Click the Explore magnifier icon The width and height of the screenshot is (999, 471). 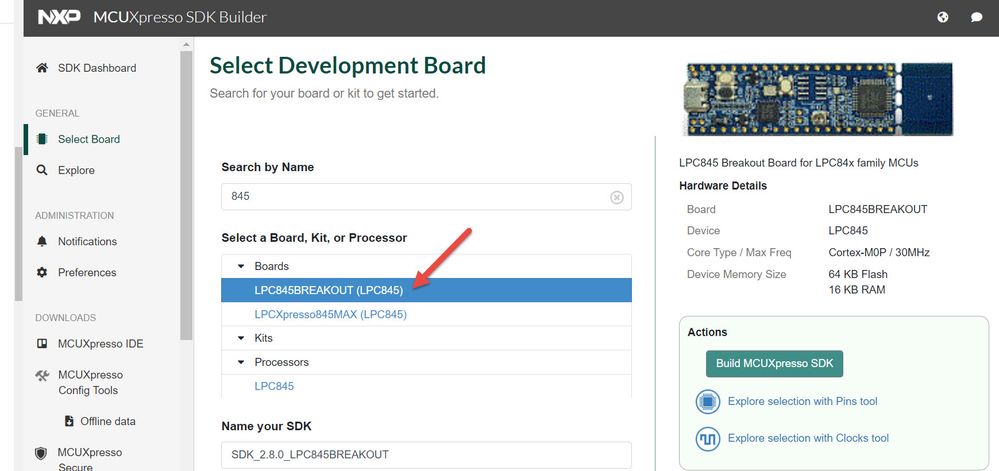click(x=42, y=170)
